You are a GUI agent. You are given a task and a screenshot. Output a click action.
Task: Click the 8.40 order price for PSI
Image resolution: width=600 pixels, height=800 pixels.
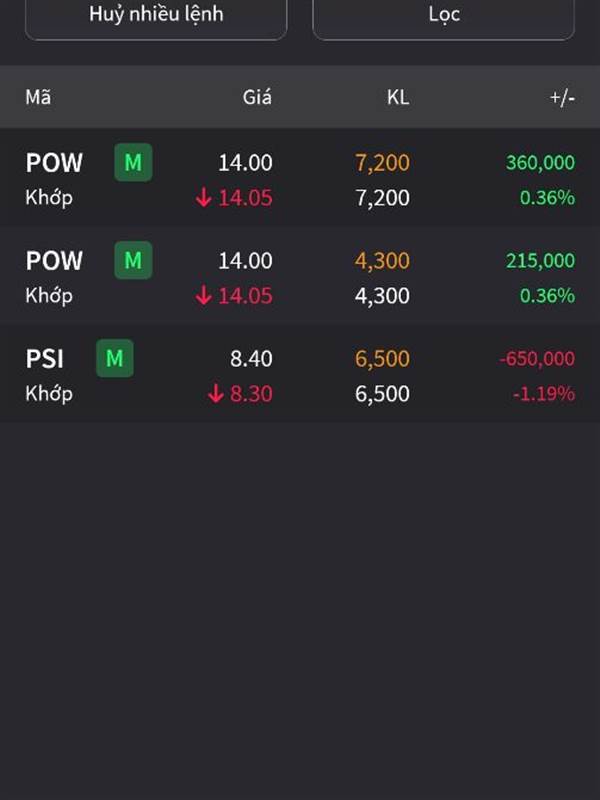click(250, 359)
